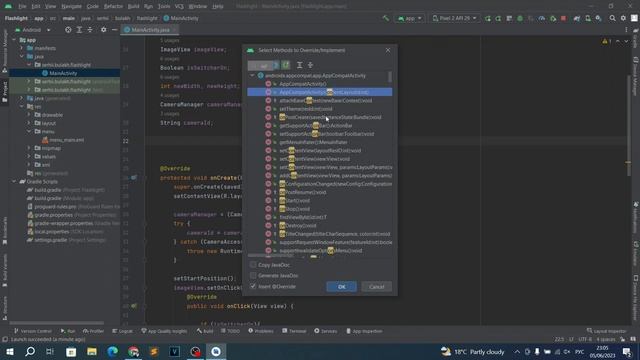
Task: Hide the Project panel with minus icon
Action: click(x=114, y=30)
